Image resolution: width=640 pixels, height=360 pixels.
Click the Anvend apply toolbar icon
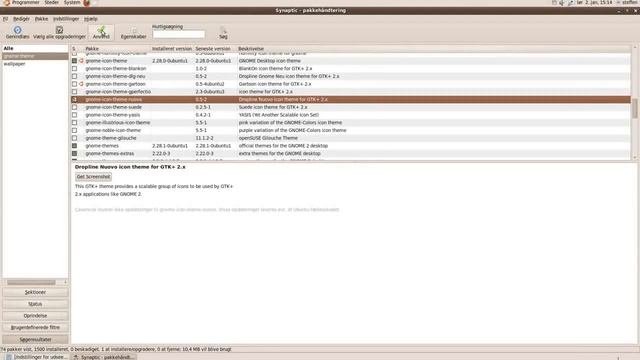tap(101, 30)
